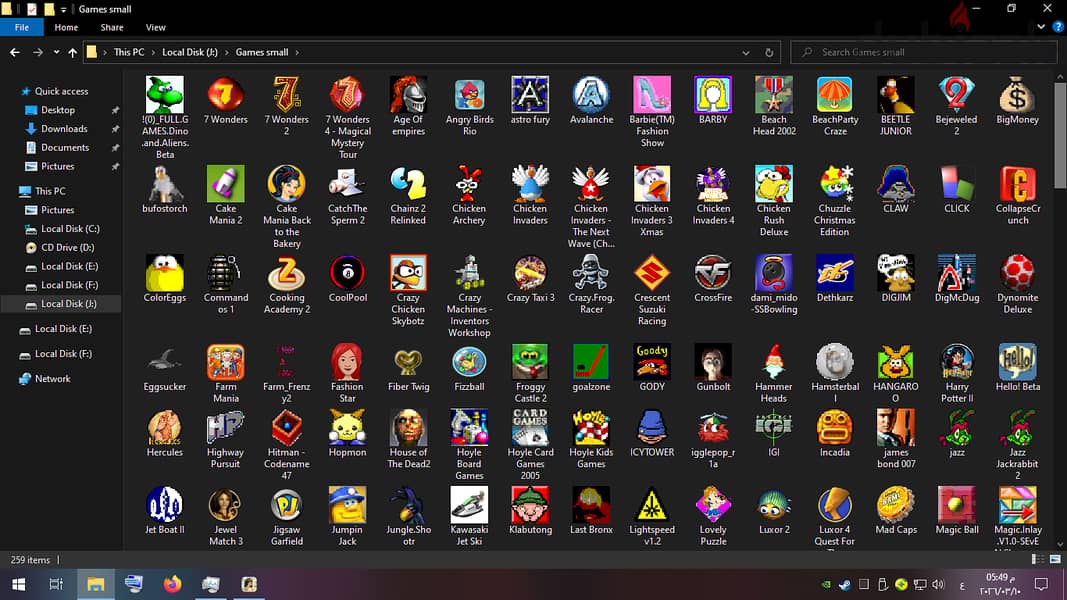Switch to the View ribbon tab
The width and height of the screenshot is (1067, 600).
[155, 27]
